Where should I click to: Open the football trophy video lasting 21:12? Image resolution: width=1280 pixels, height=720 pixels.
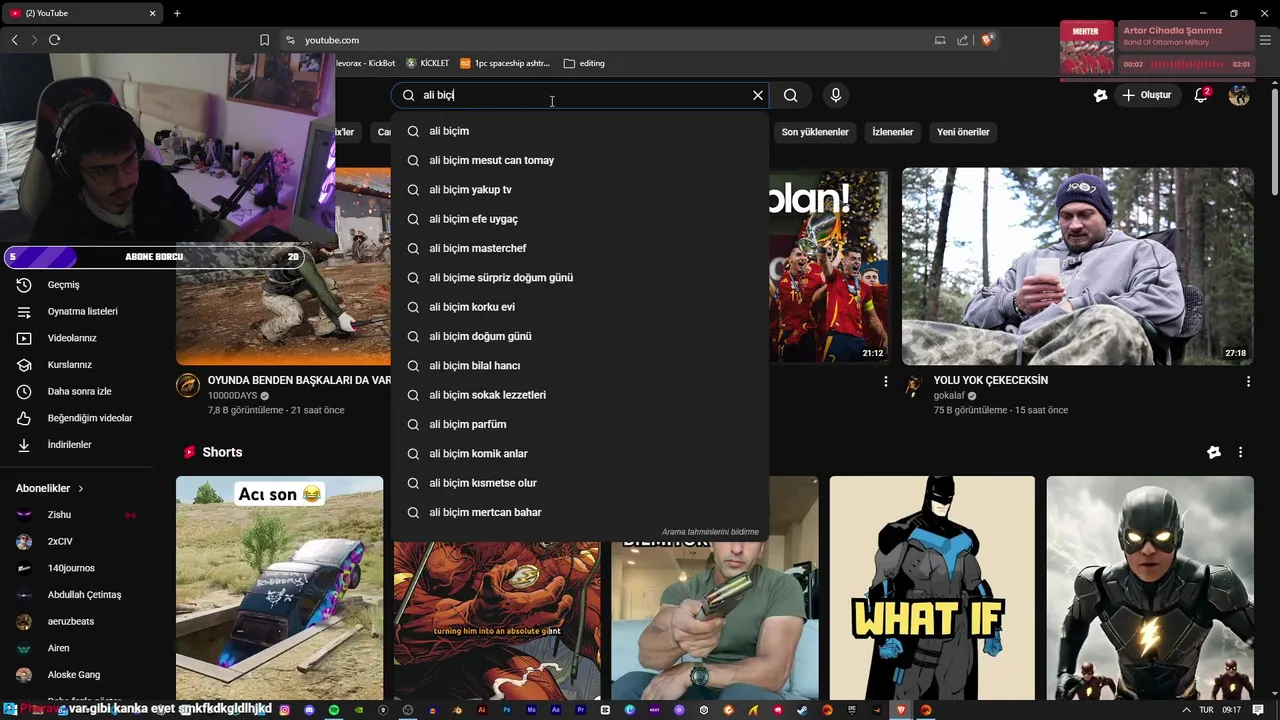pyautogui.click(x=829, y=266)
